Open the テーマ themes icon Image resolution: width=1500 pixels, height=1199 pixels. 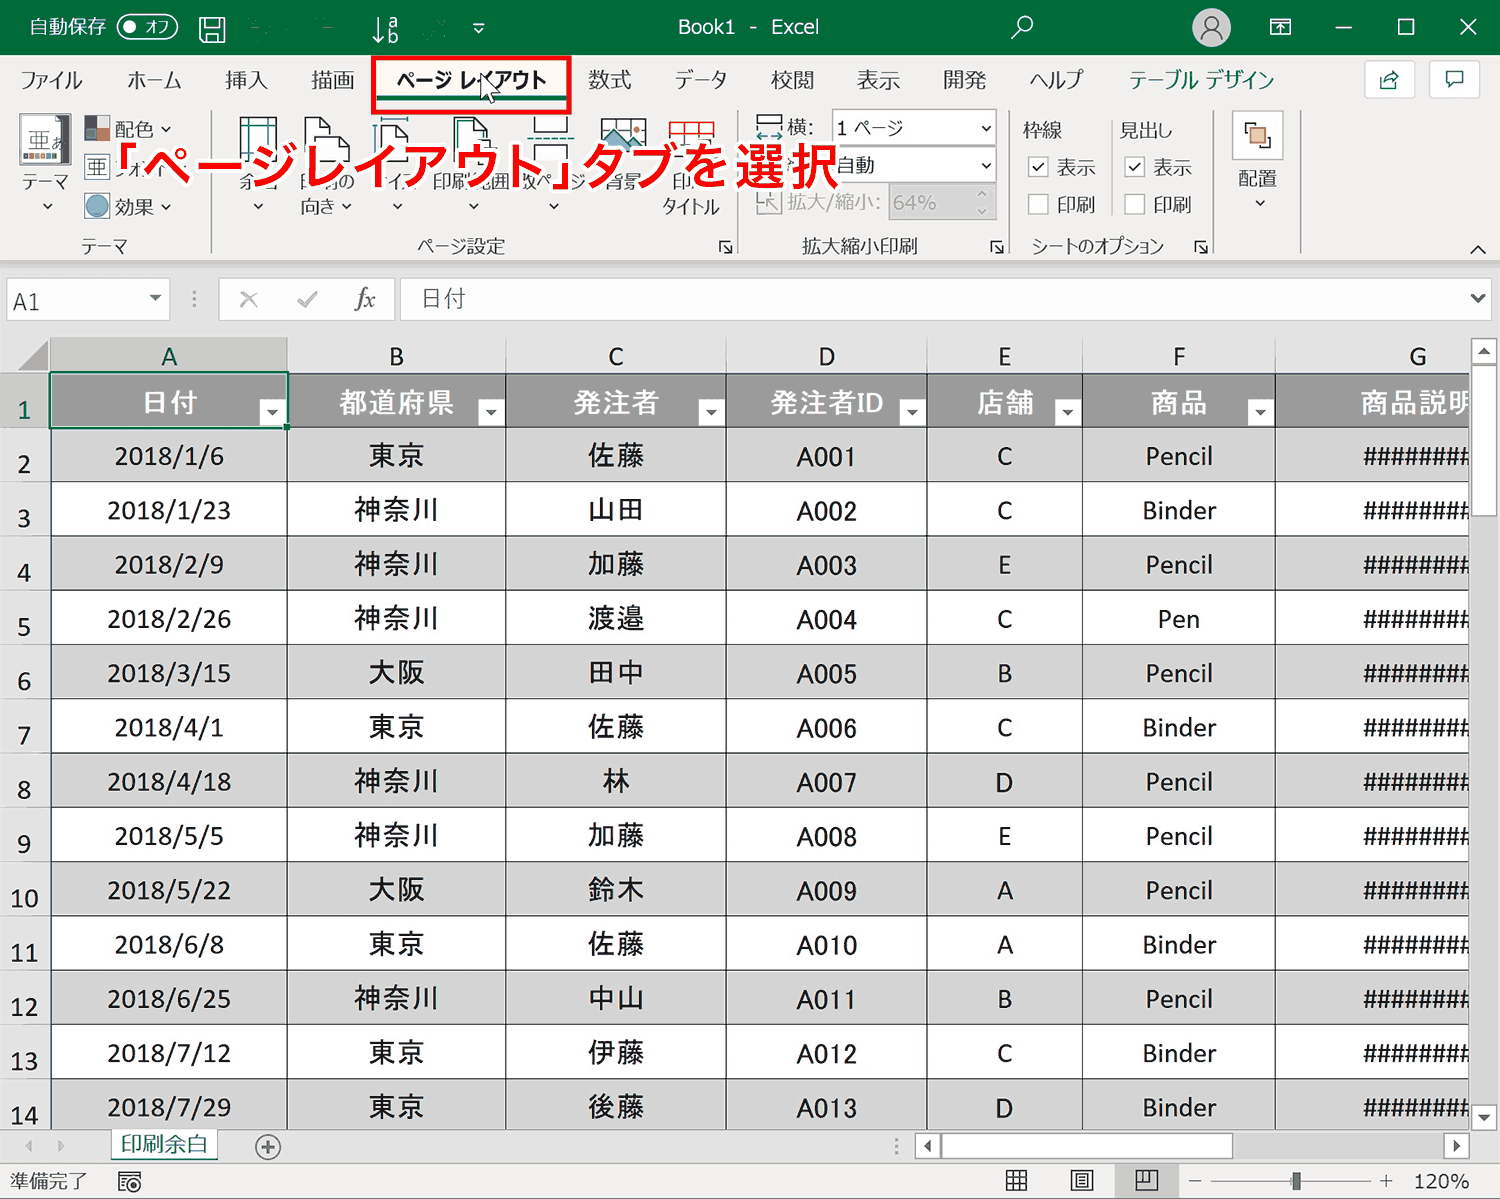[45, 140]
